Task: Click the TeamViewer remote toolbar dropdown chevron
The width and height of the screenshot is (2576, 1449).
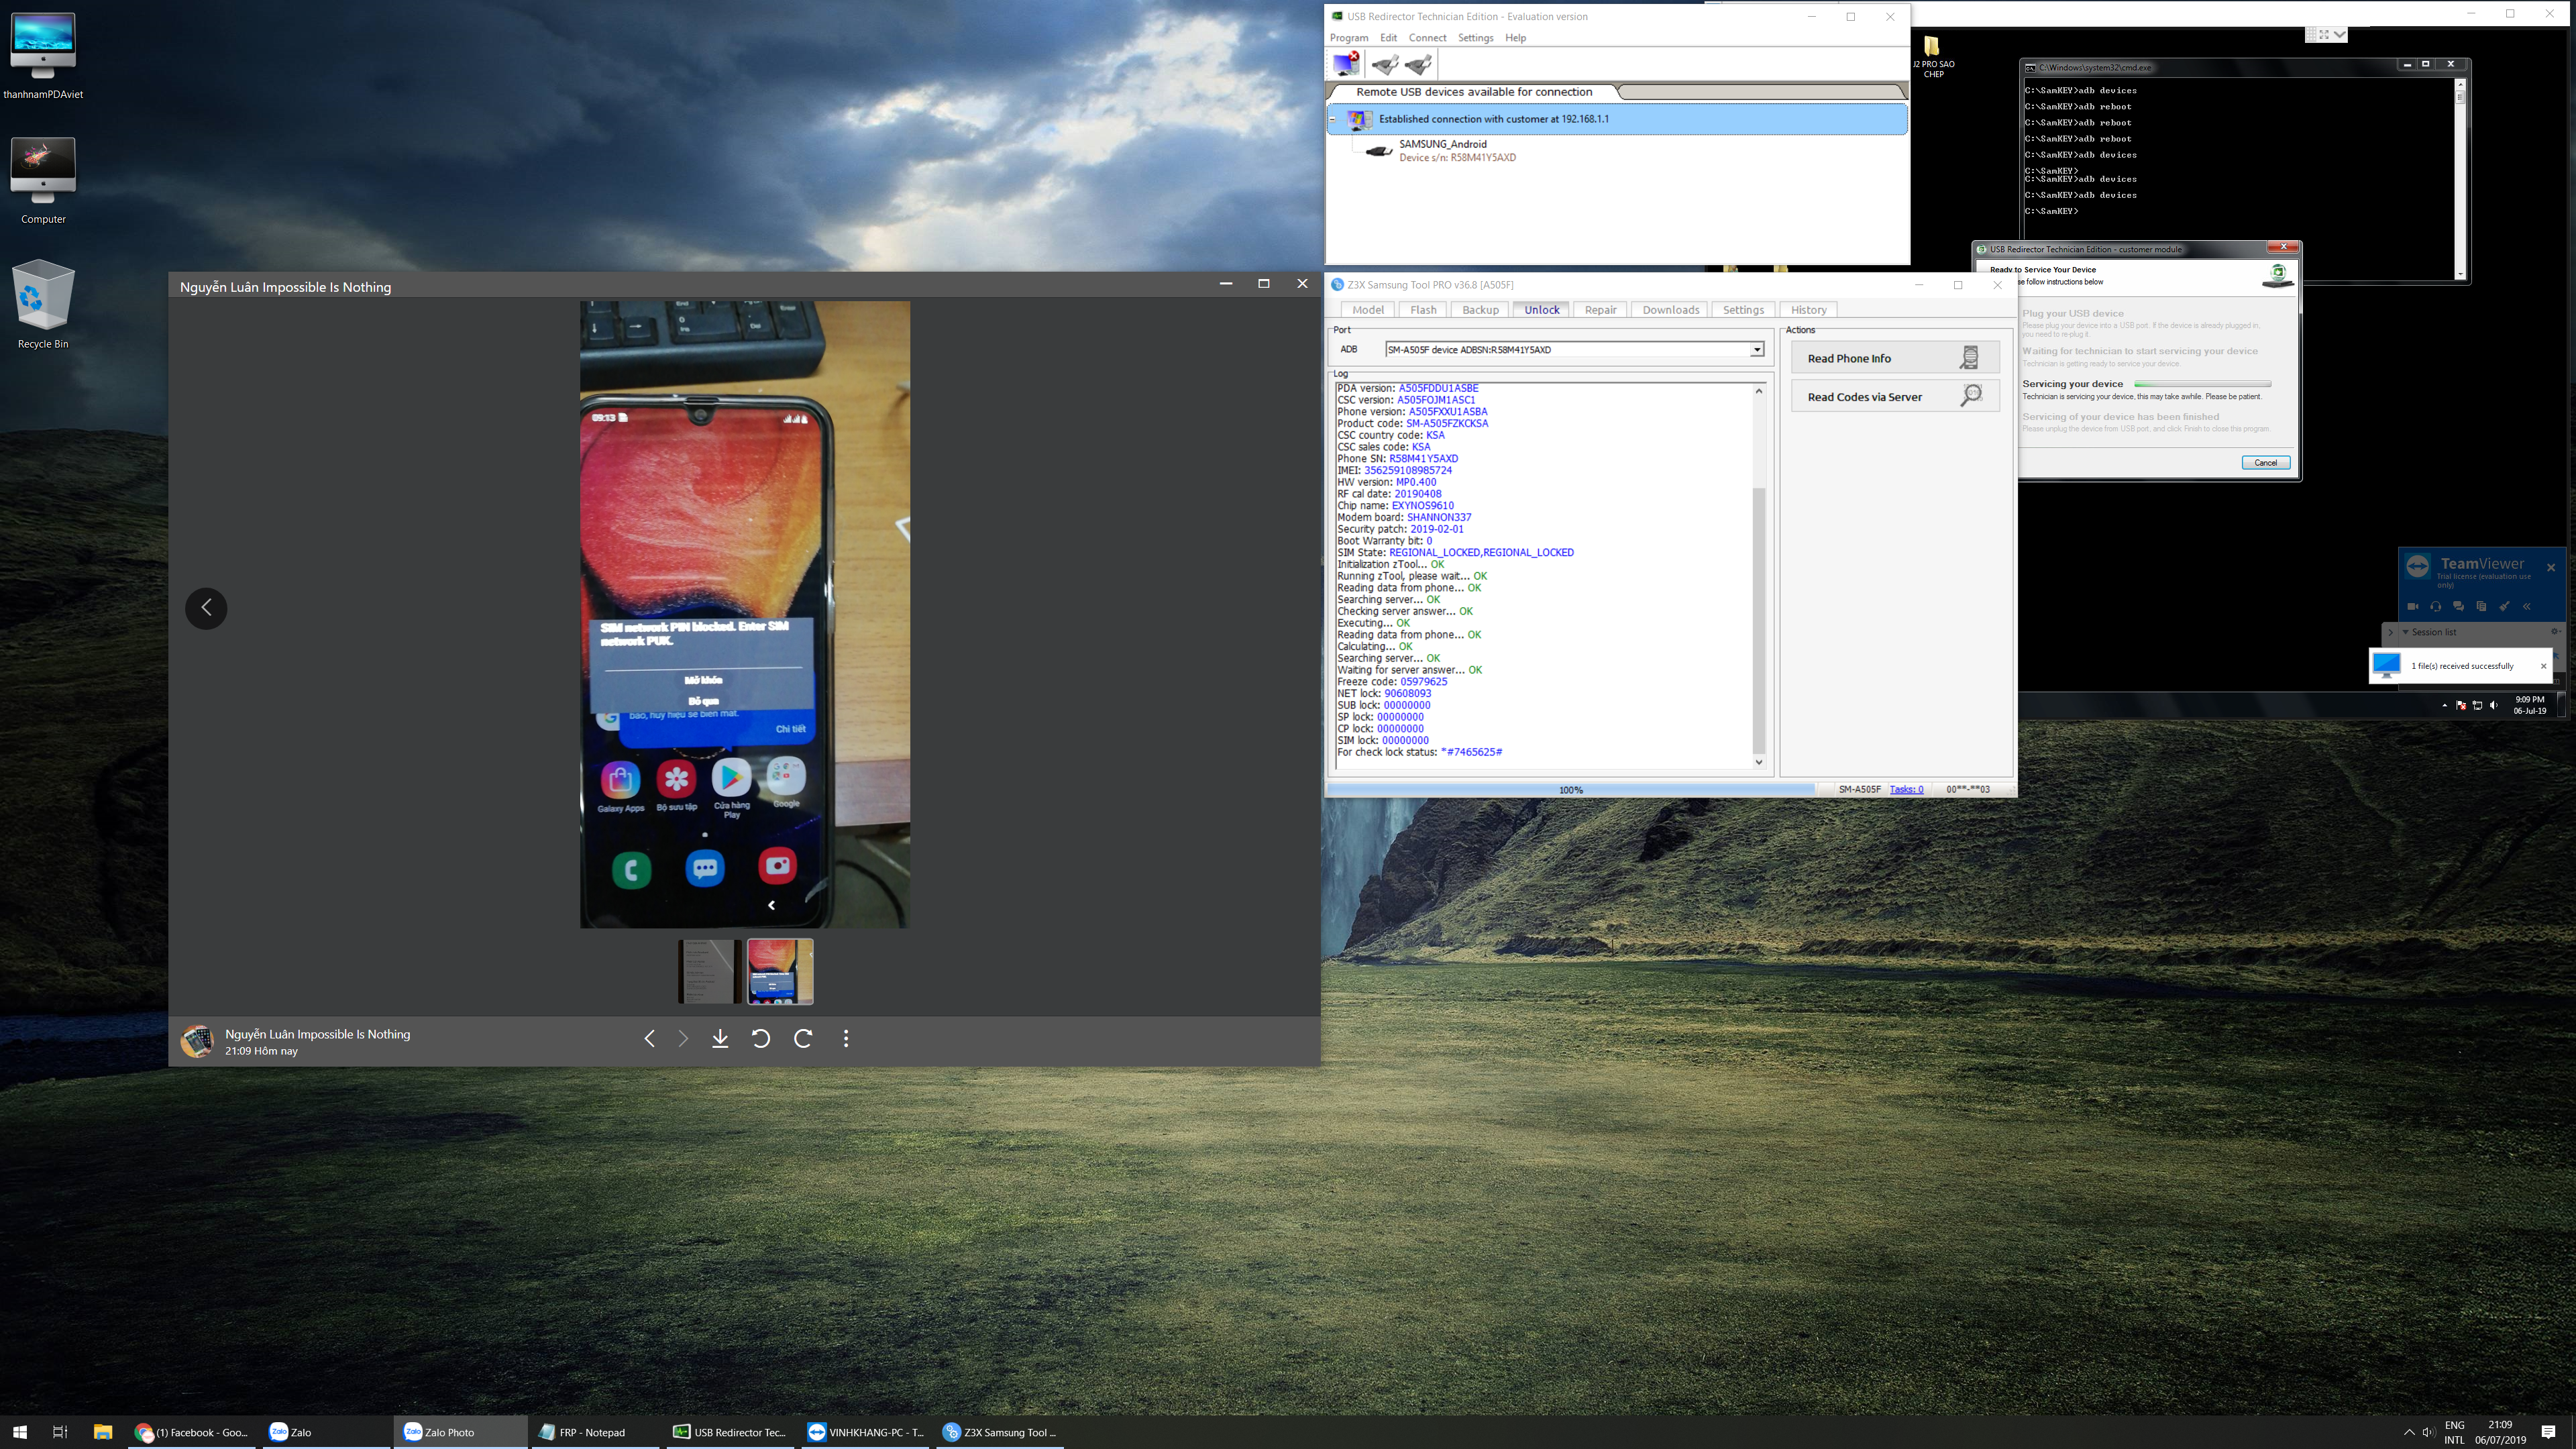Action: [2339, 34]
